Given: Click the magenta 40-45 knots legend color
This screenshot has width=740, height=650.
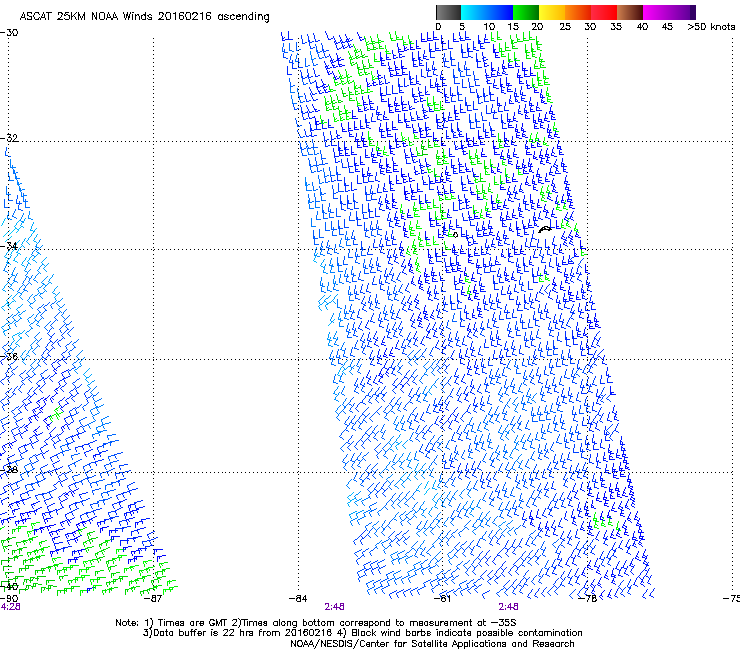Looking at the screenshot, I should pos(656,12).
